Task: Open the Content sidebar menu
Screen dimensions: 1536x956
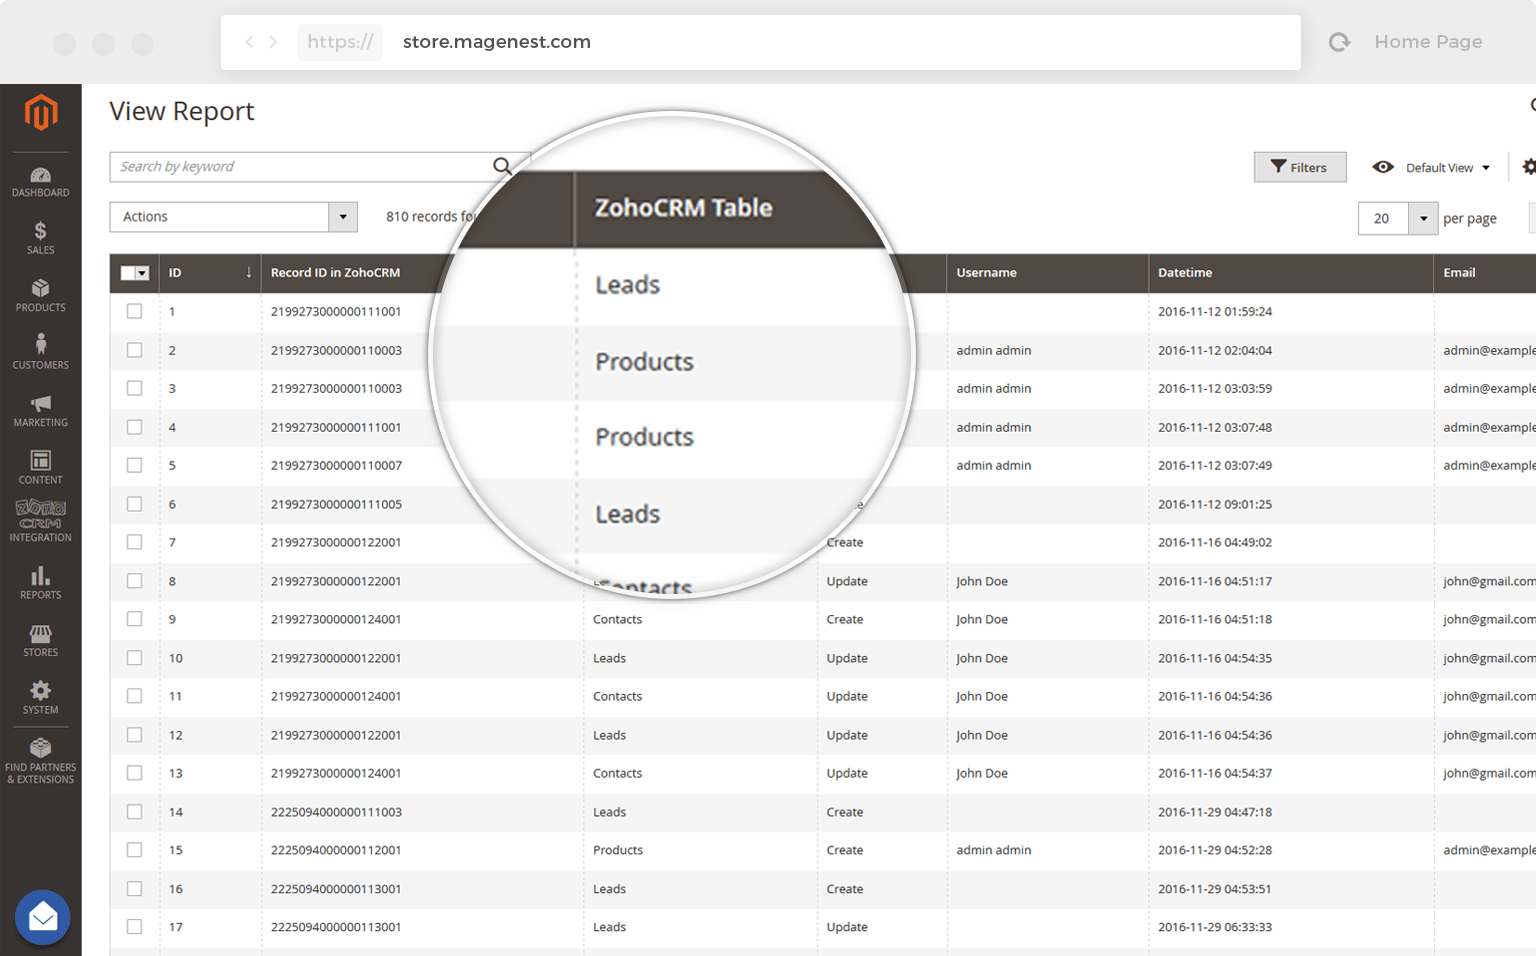Action: coord(41,468)
